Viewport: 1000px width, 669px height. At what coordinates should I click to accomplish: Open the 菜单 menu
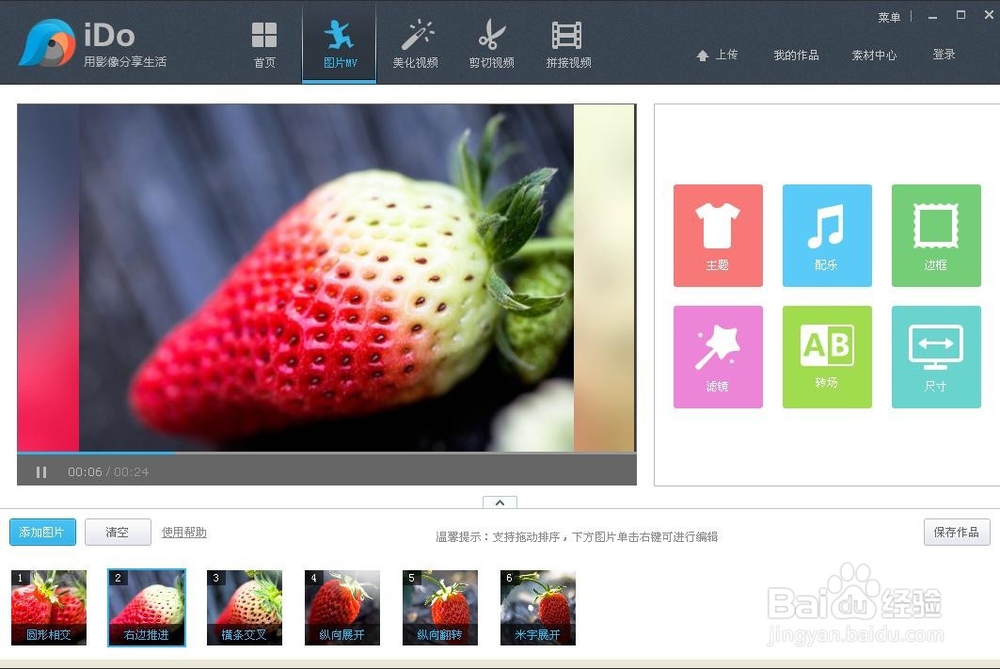(888, 16)
